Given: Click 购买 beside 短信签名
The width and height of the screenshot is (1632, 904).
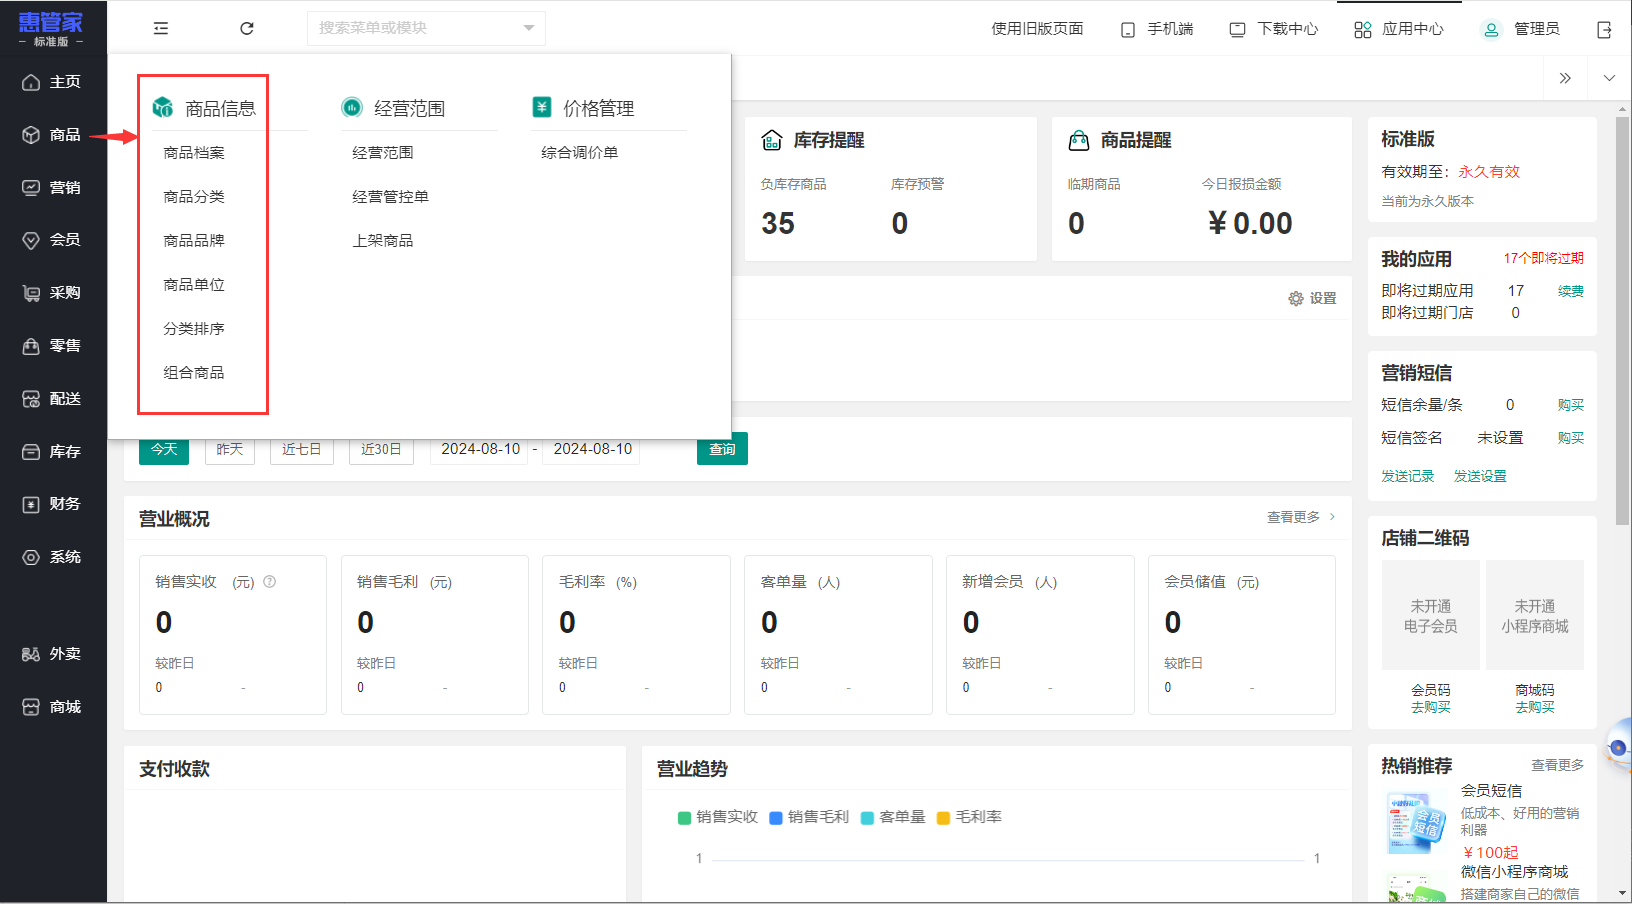Looking at the screenshot, I should [x=1571, y=438].
